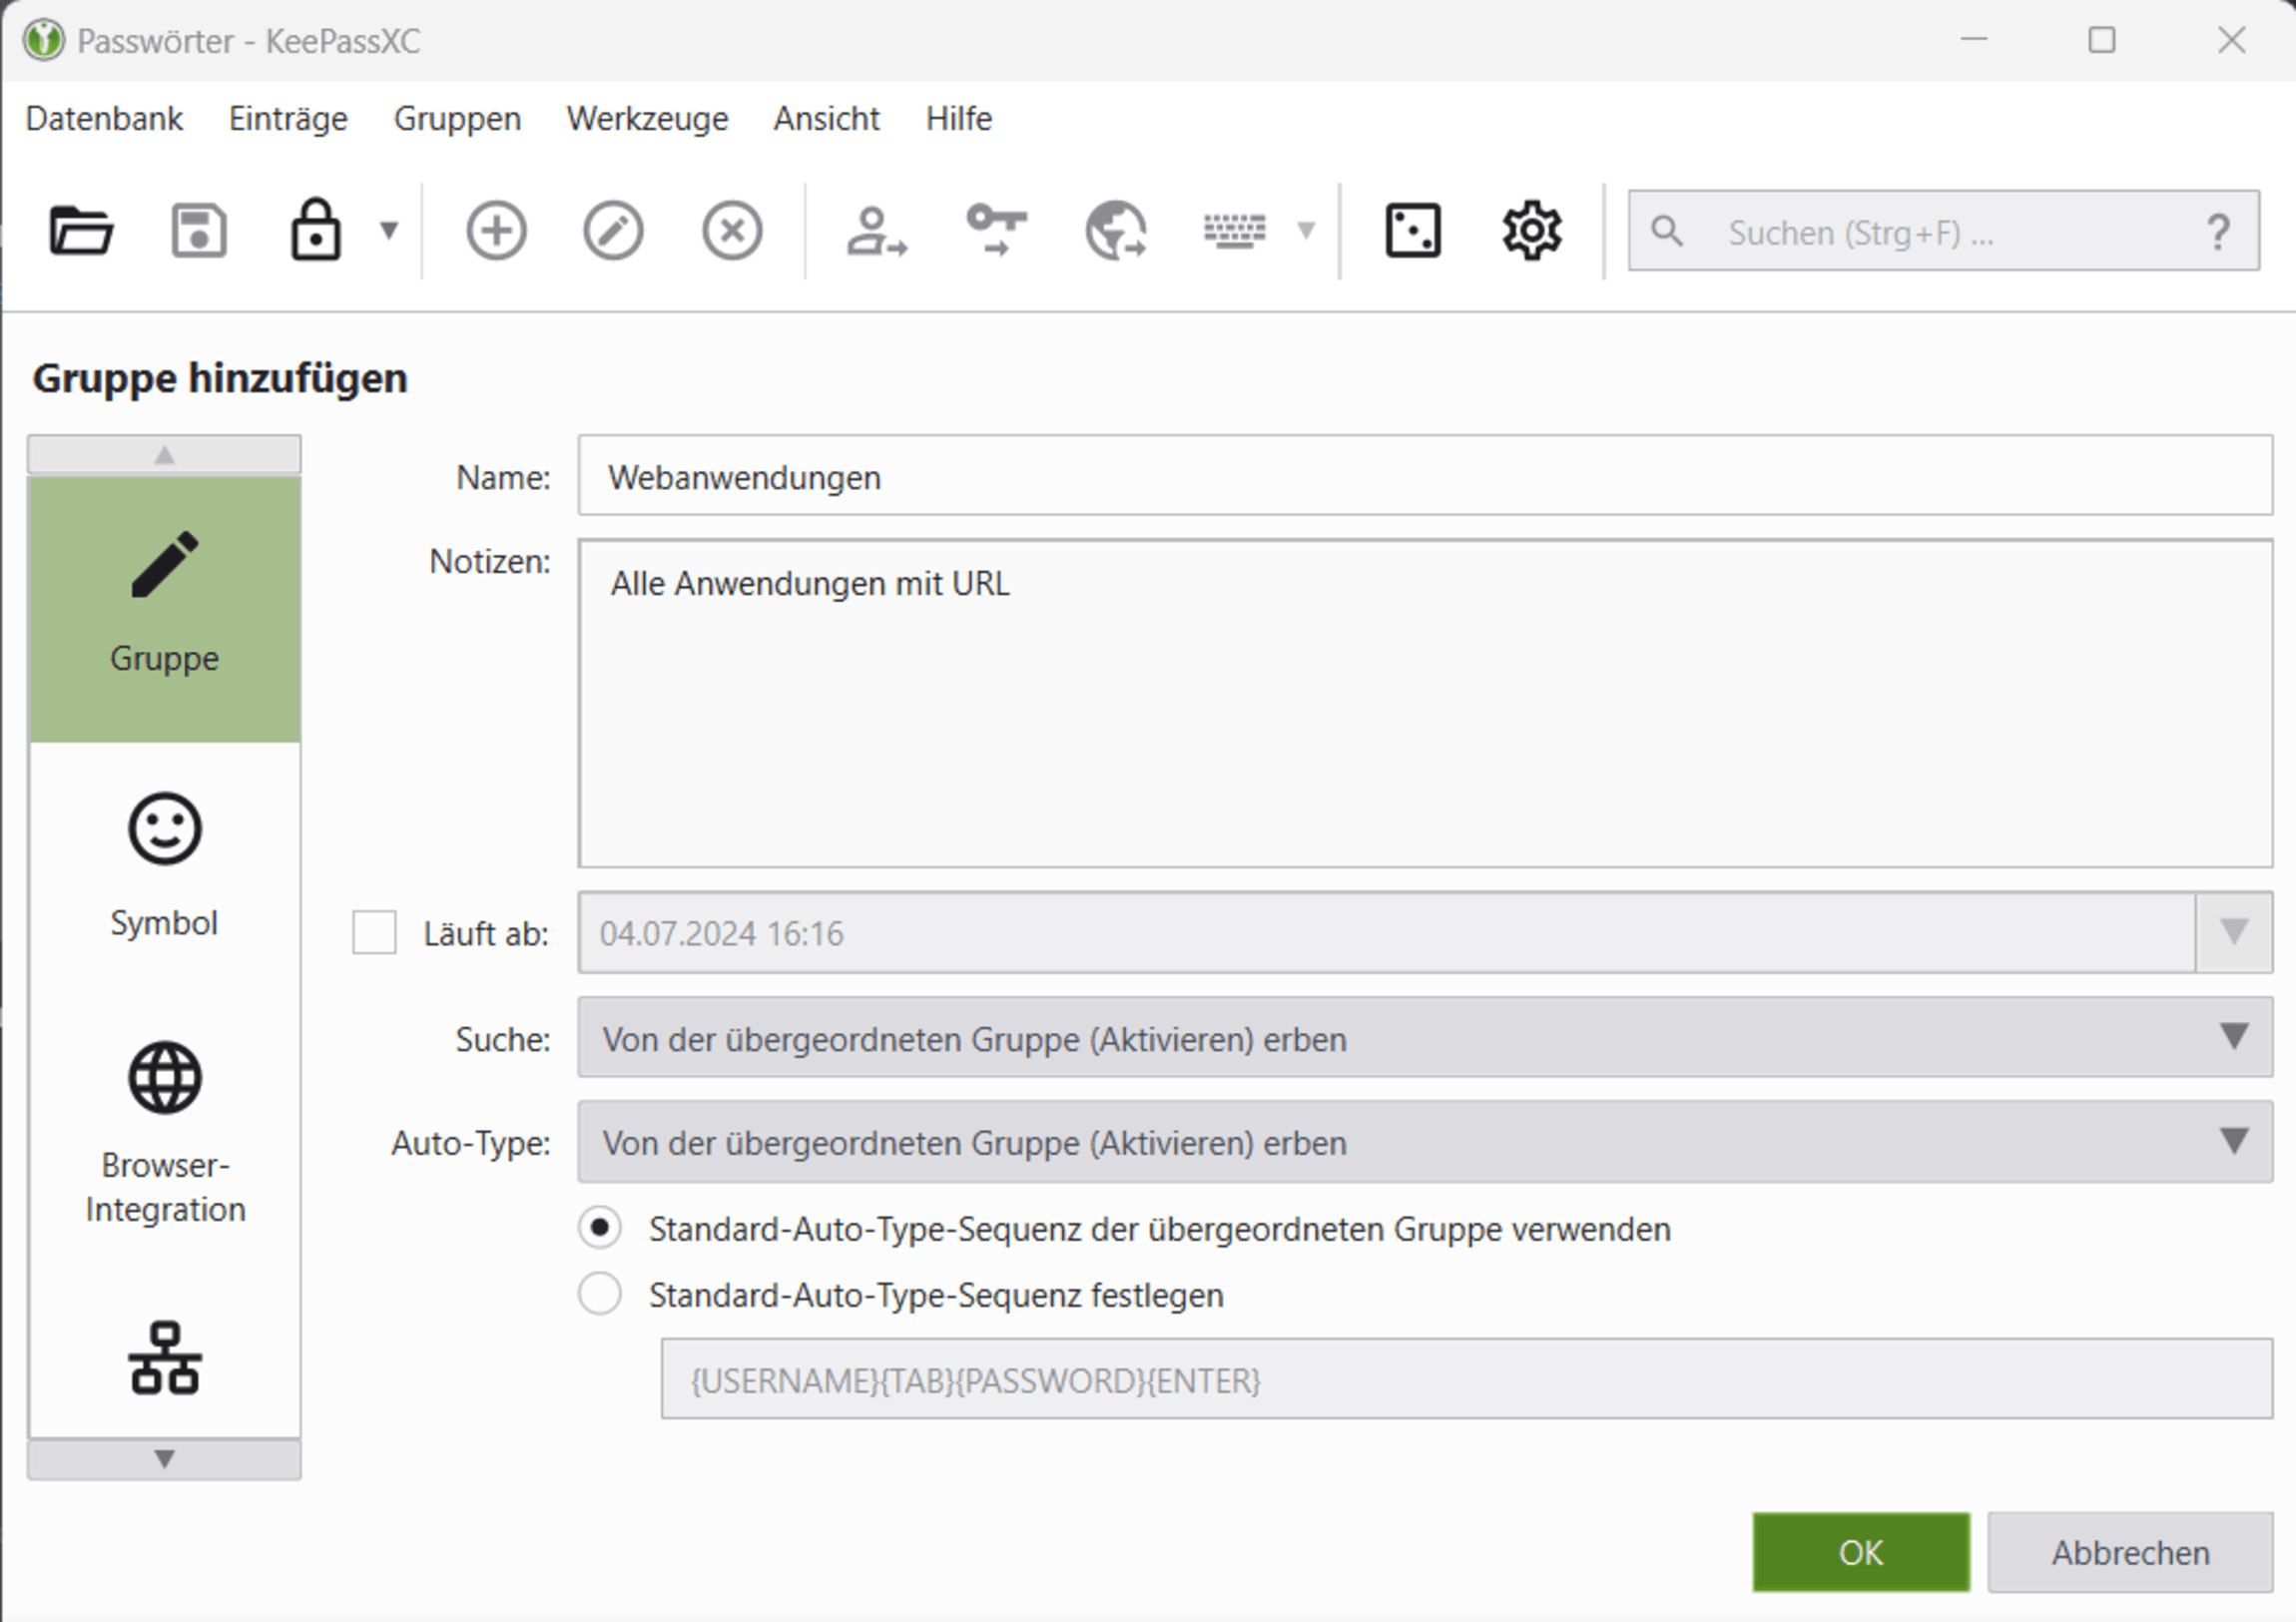Confirm with the OK button
2296x1622 pixels.
[x=1861, y=1552]
